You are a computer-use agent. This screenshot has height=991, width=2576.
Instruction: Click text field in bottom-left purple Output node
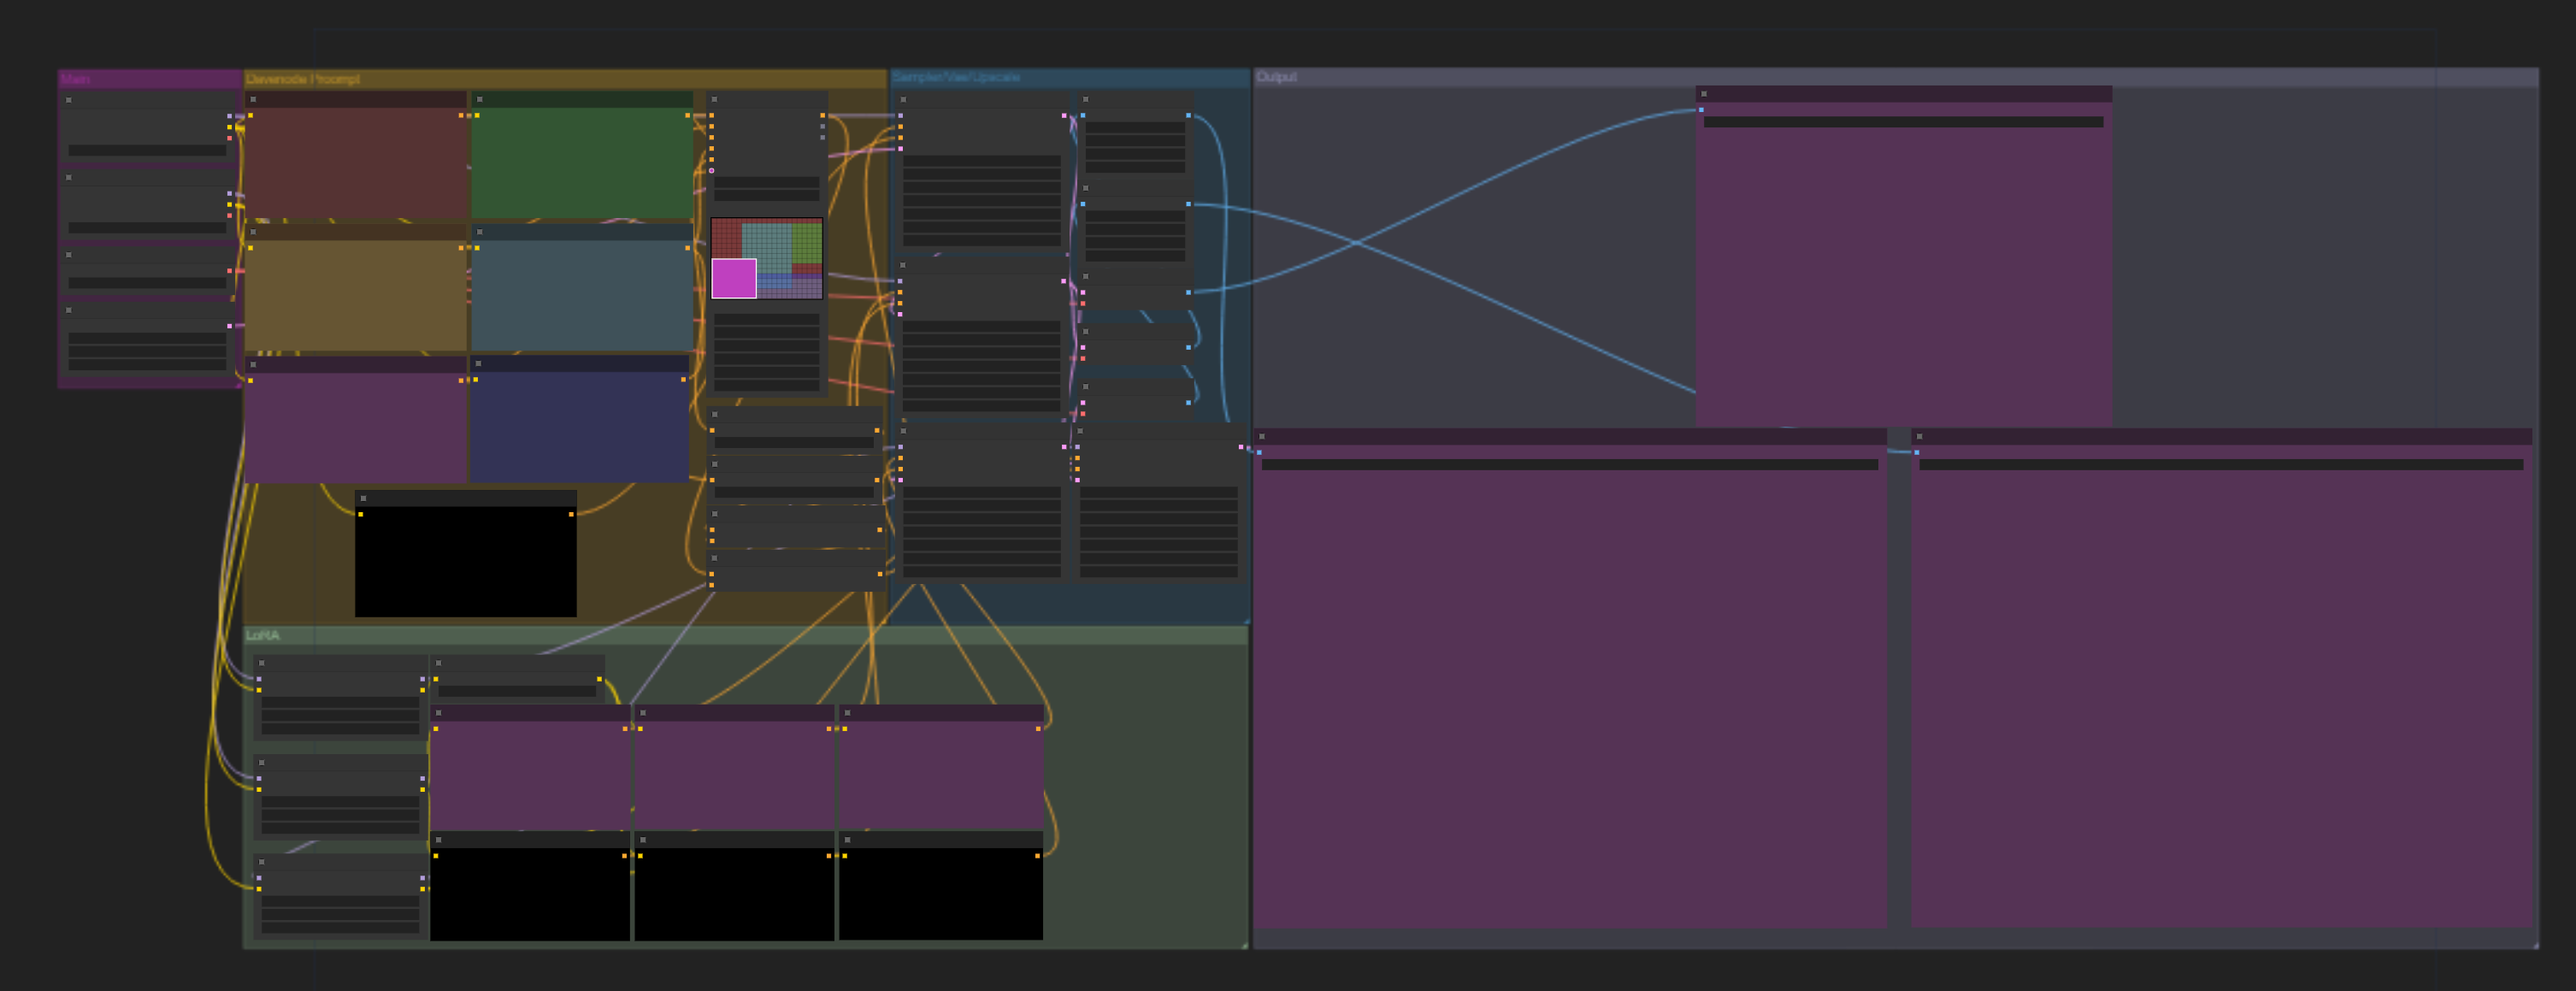[x=1568, y=465]
